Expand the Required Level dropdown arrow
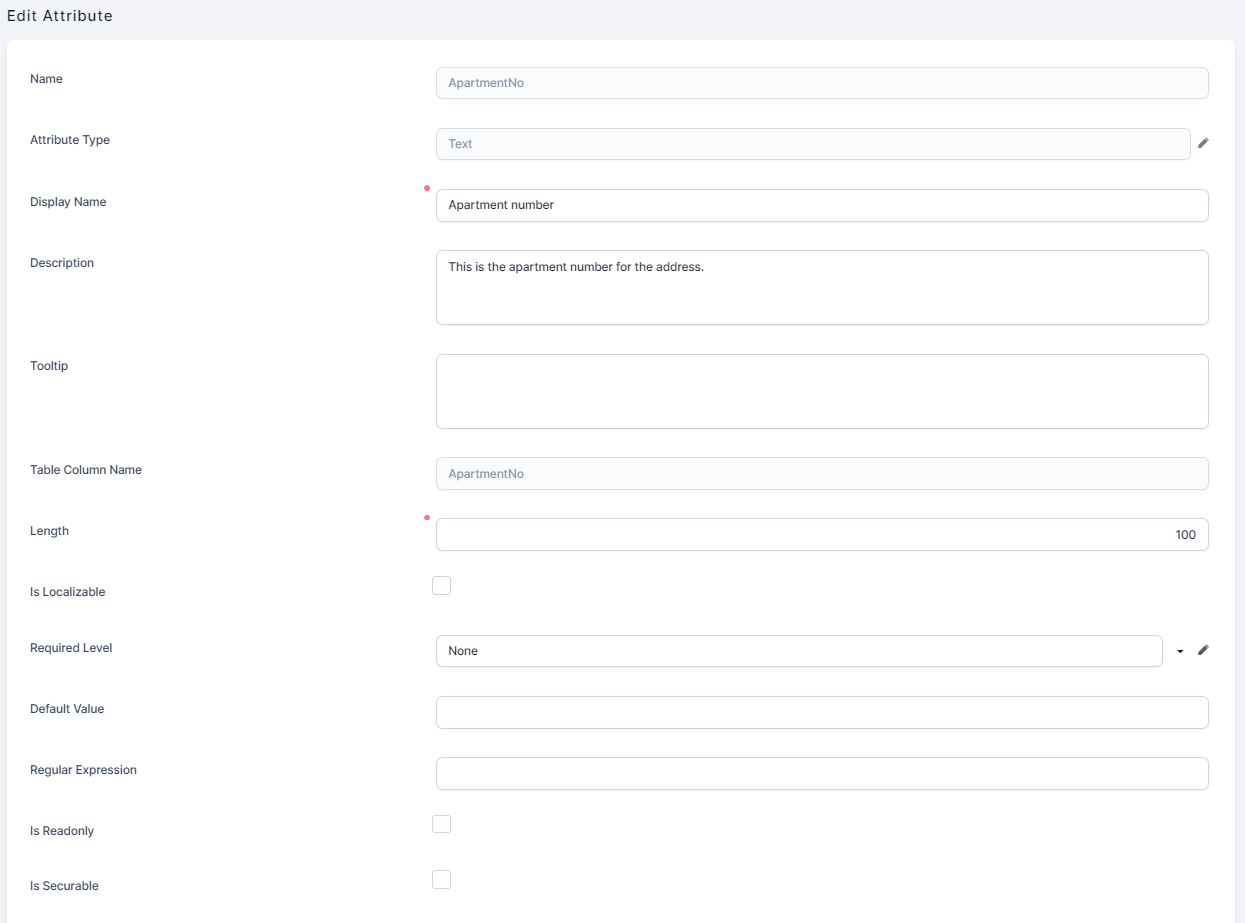Viewport: 1245px width, 923px height. [1180, 651]
